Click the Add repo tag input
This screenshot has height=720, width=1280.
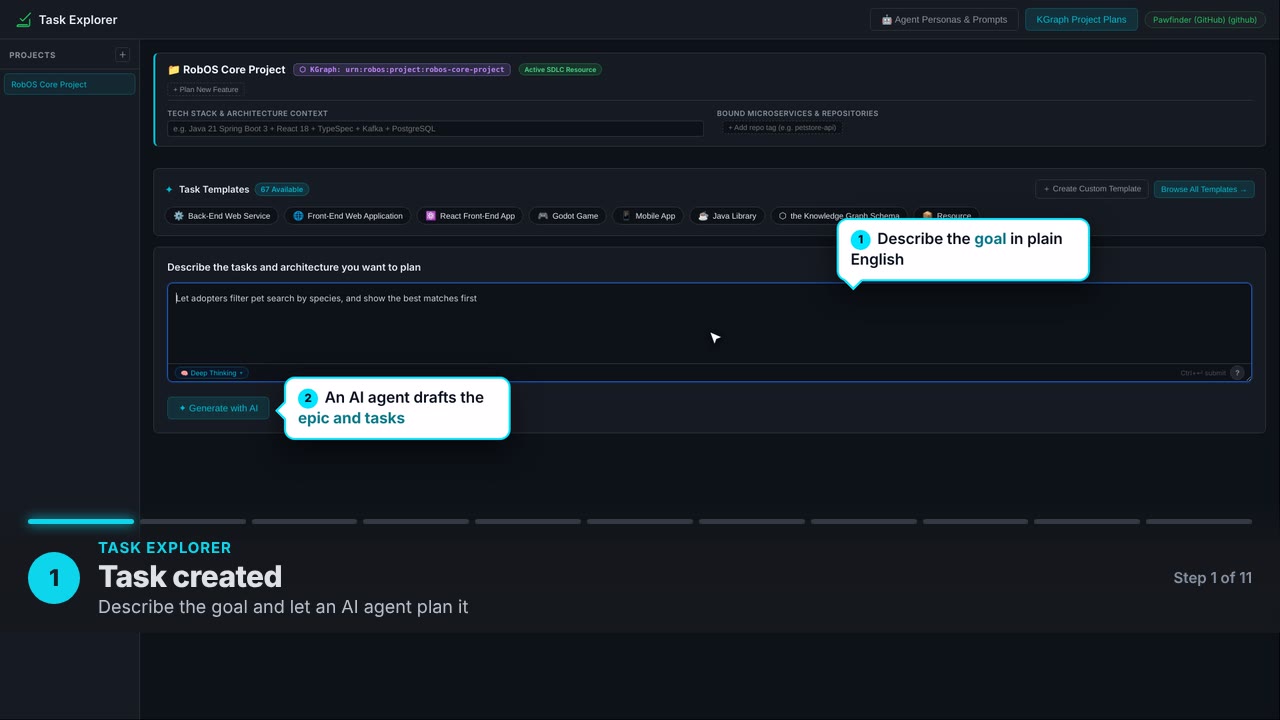click(782, 128)
